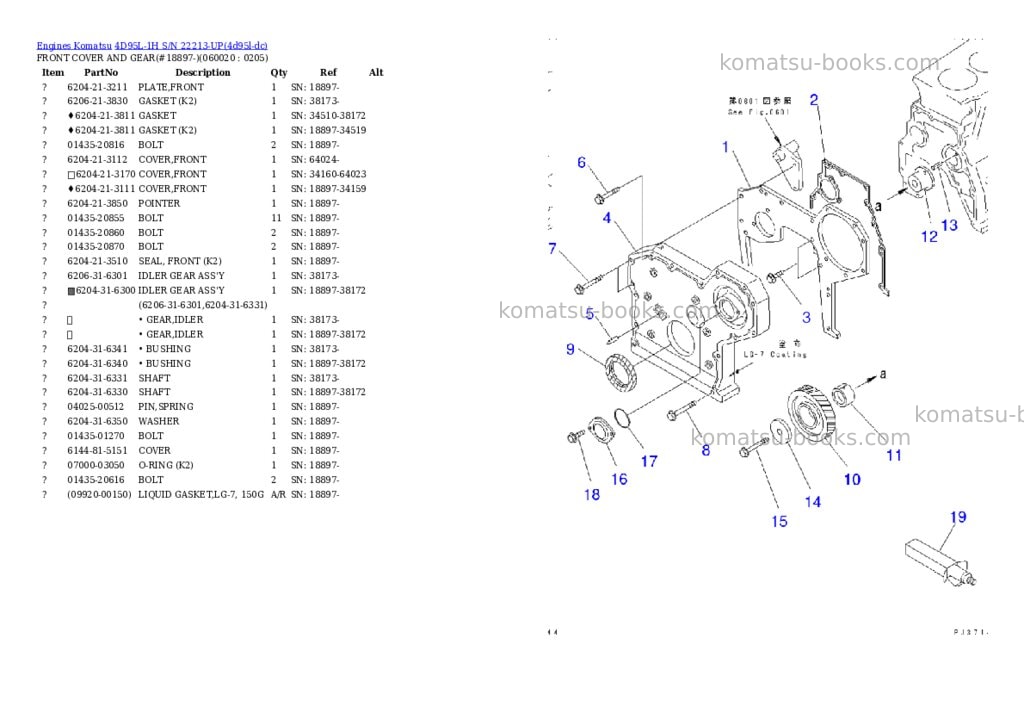The width and height of the screenshot is (1024, 725).
Task: Click diagram callout number 12
Action: 929,236
